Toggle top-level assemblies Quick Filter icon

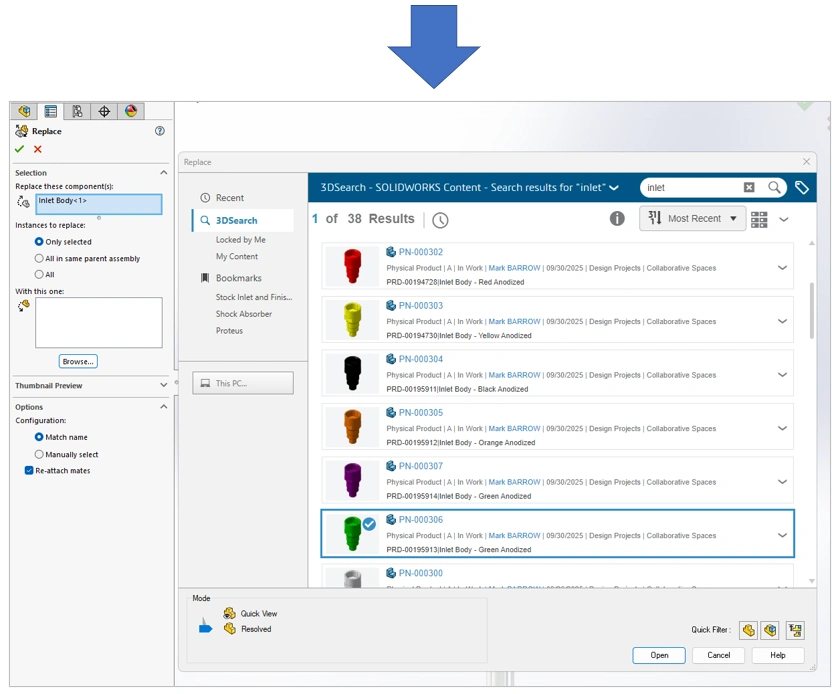click(x=795, y=630)
